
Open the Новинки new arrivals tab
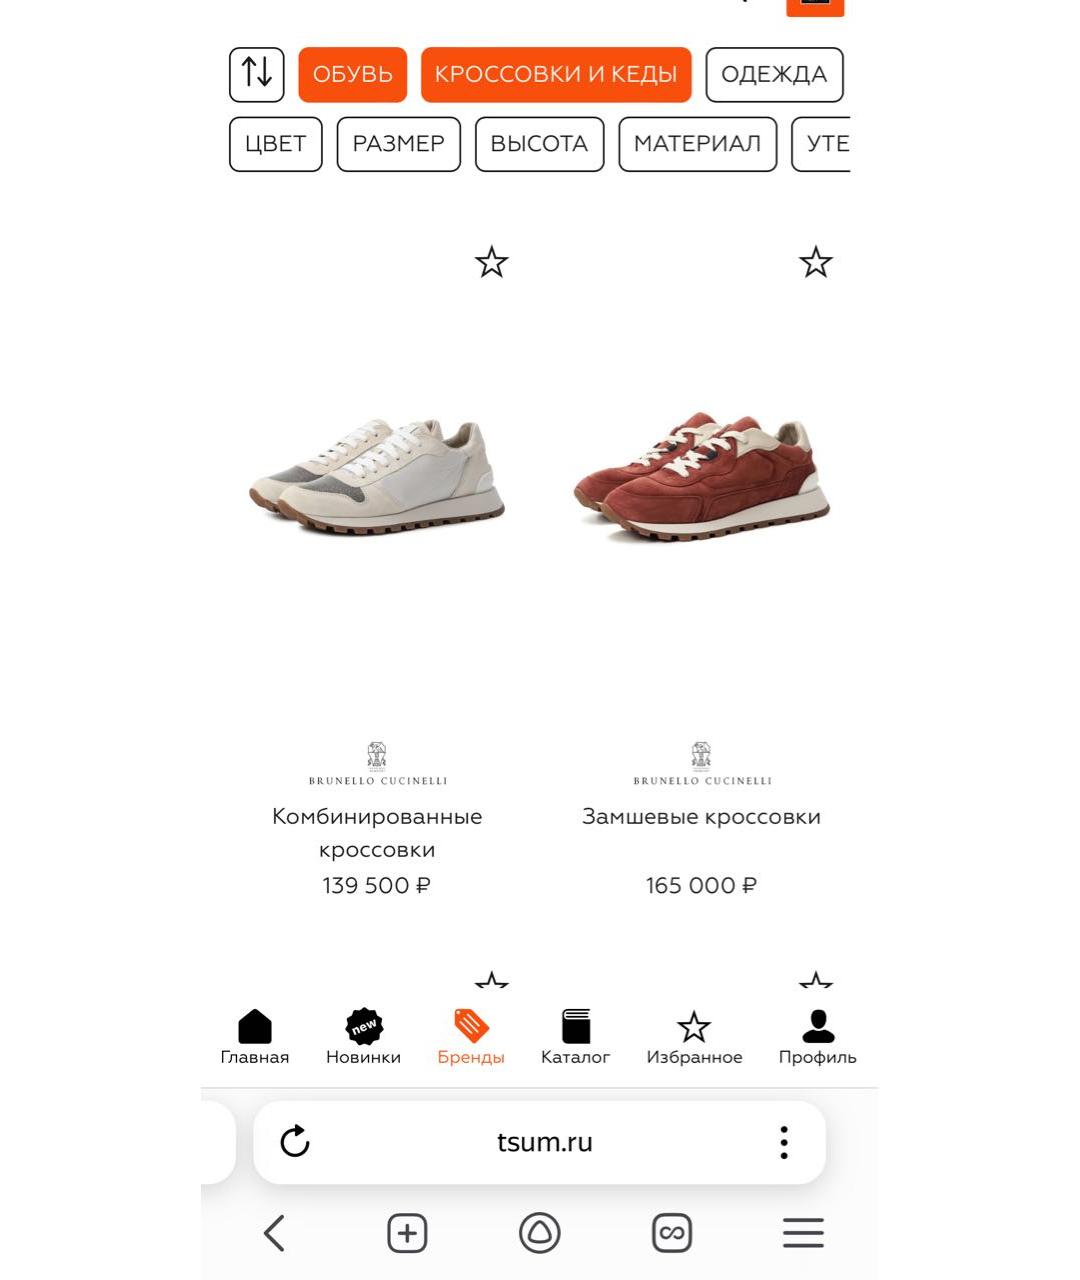tap(363, 1037)
